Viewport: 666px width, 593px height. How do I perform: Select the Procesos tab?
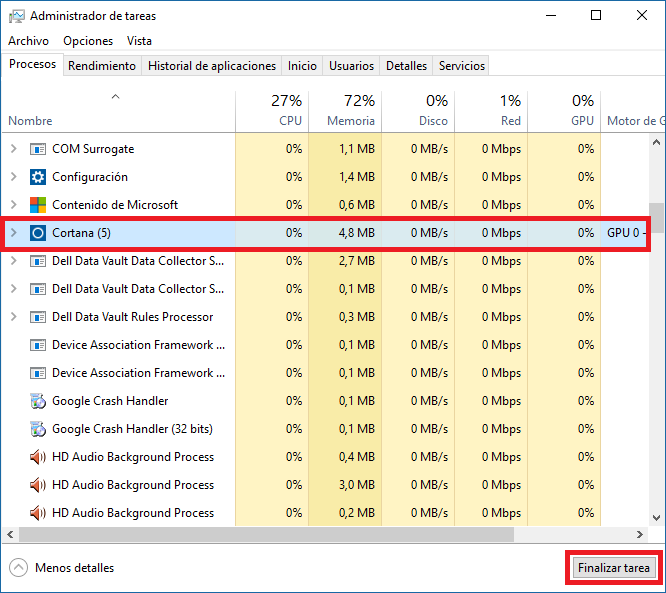click(x=33, y=64)
